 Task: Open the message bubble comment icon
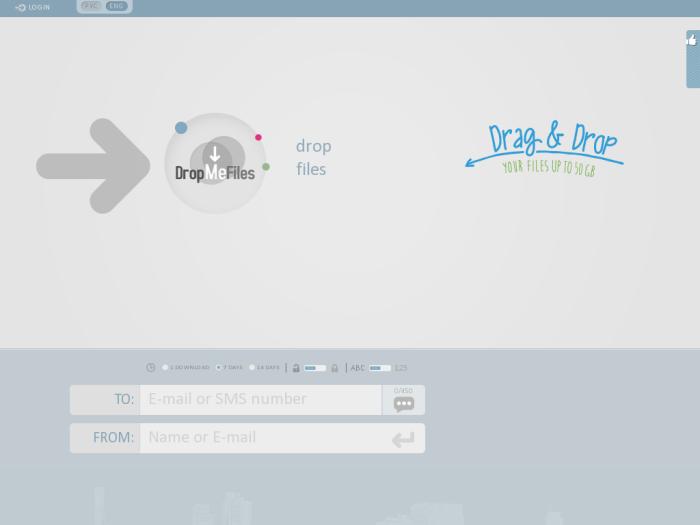point(404,404)
